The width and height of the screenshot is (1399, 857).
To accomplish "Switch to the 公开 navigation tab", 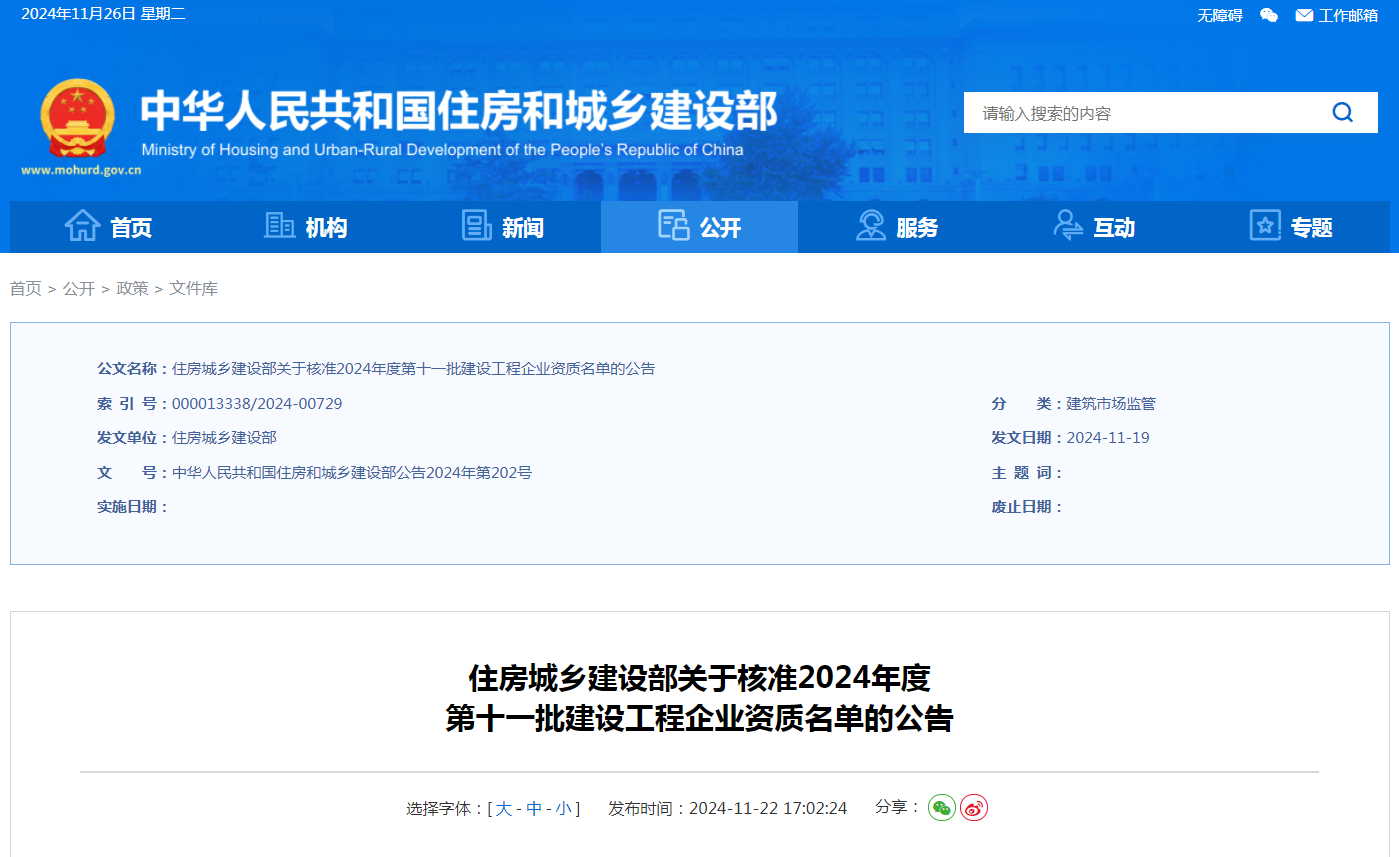I will (x=700, y=227).
